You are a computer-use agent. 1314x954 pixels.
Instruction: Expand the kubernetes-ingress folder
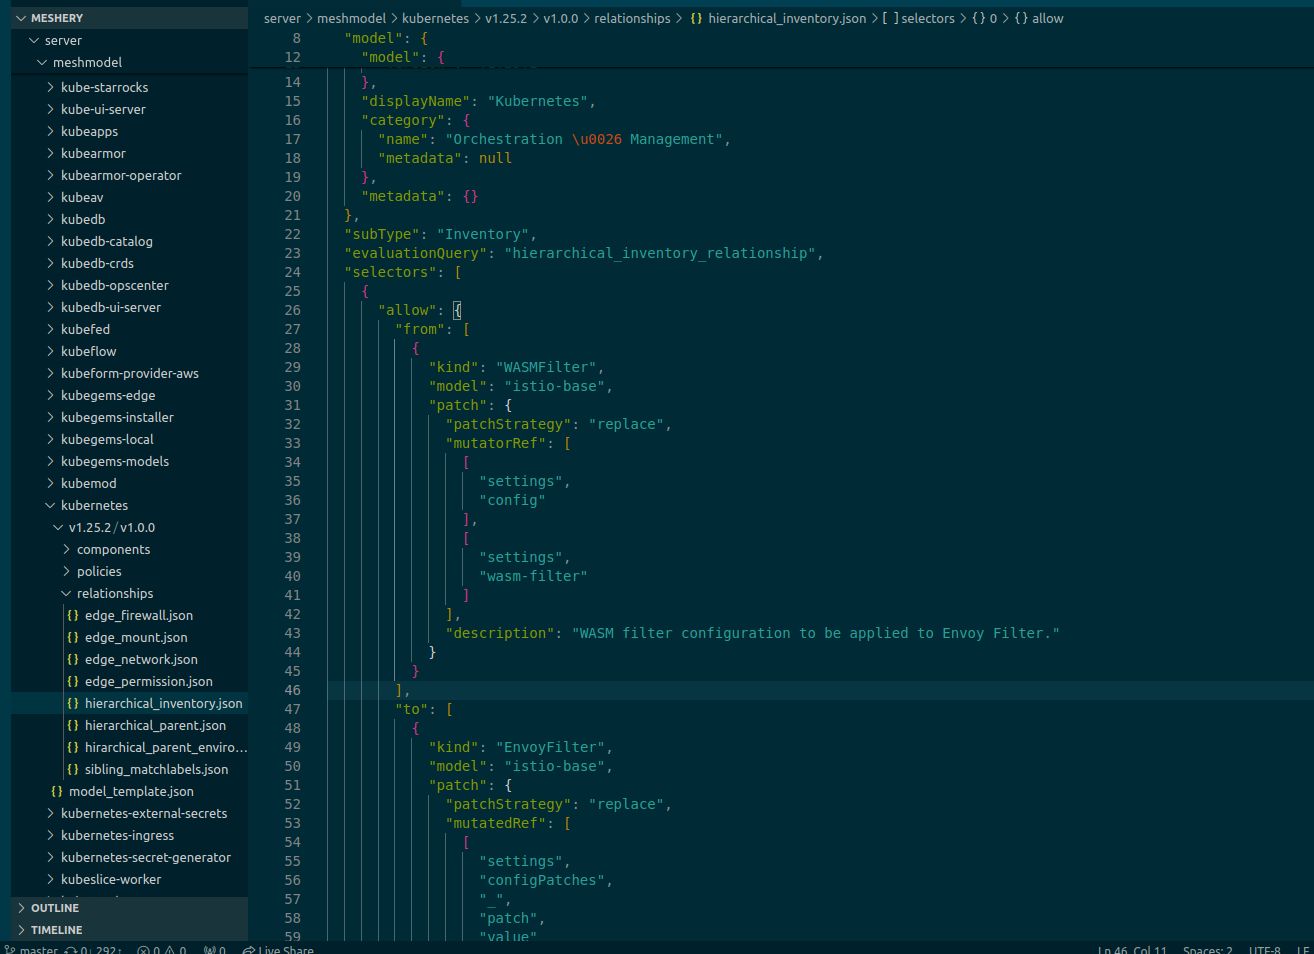50,835
